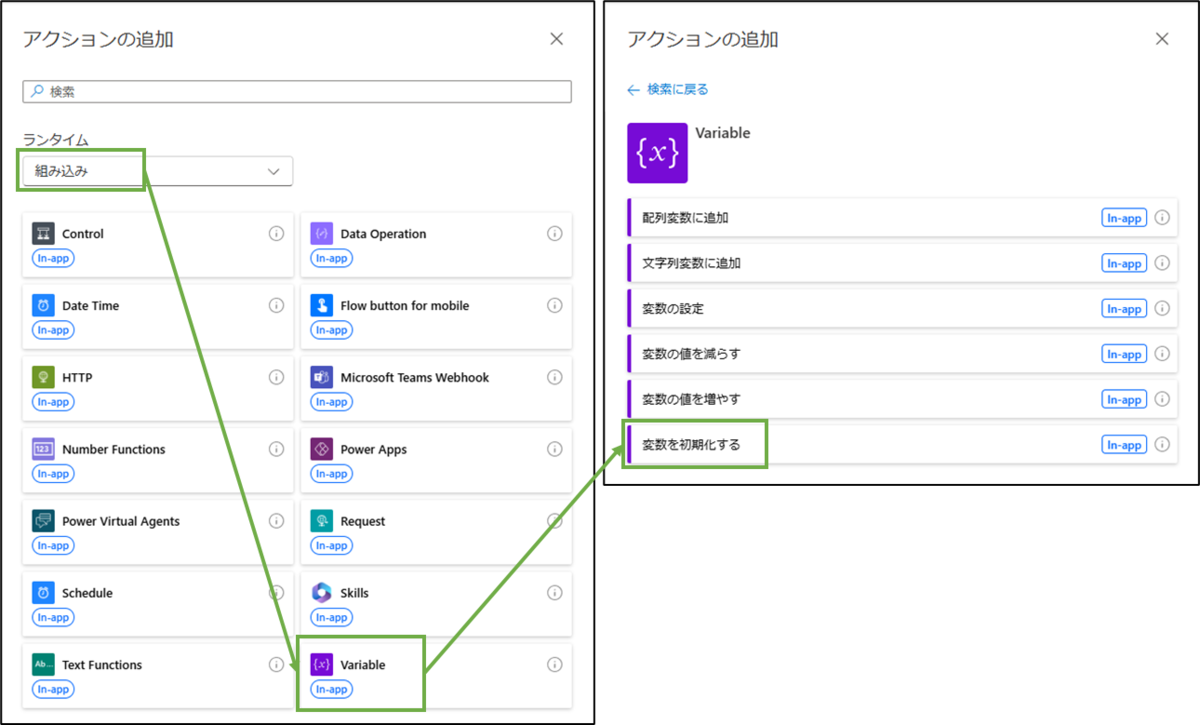Click the search magnifier icon

[37, 91]
